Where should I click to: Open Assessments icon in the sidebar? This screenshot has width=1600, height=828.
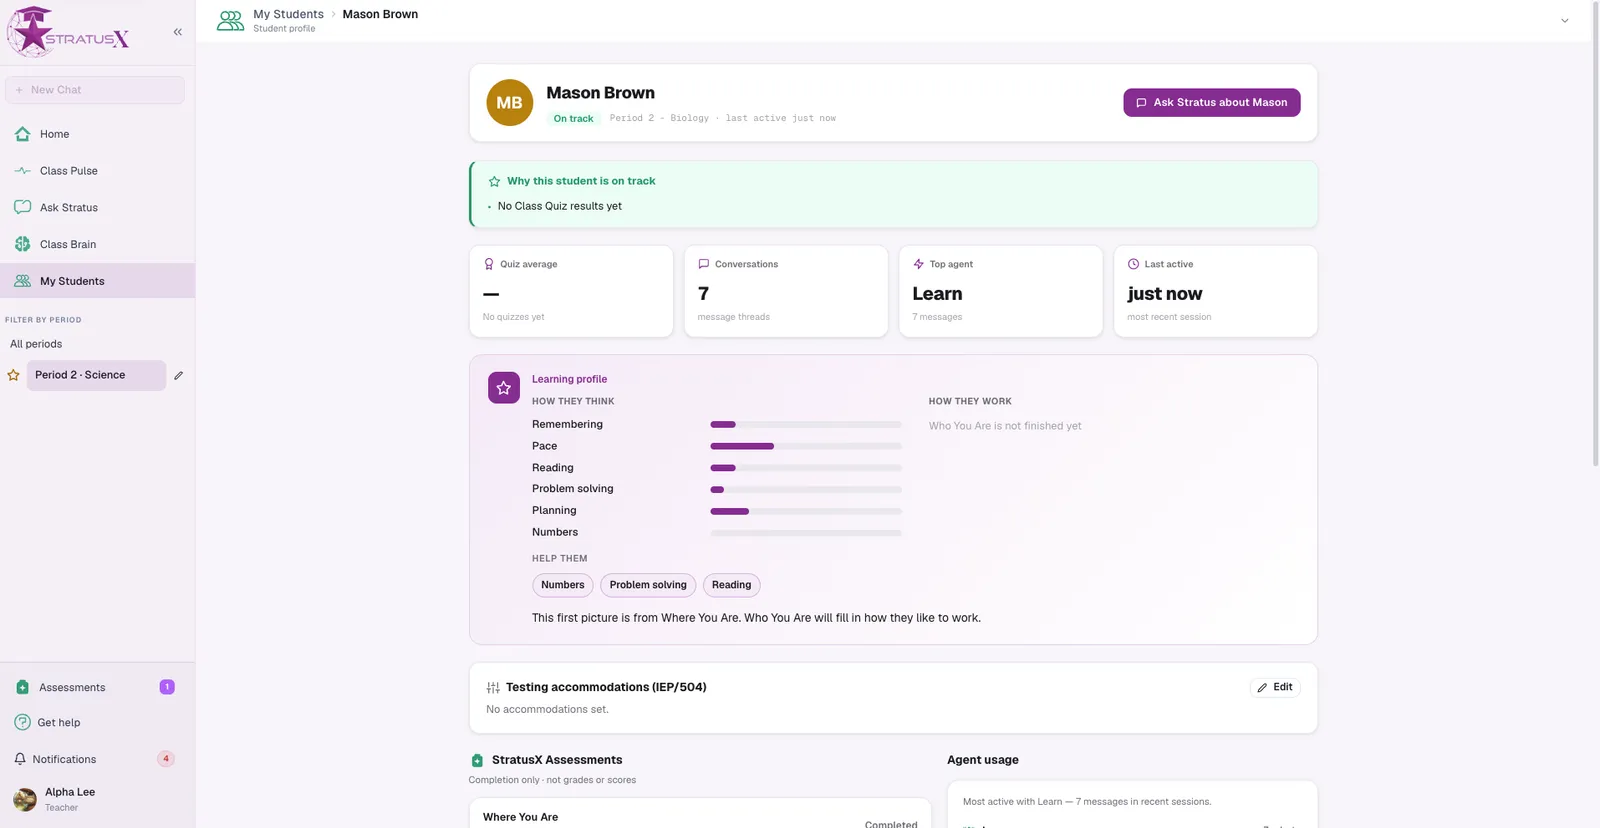point(22,687)
